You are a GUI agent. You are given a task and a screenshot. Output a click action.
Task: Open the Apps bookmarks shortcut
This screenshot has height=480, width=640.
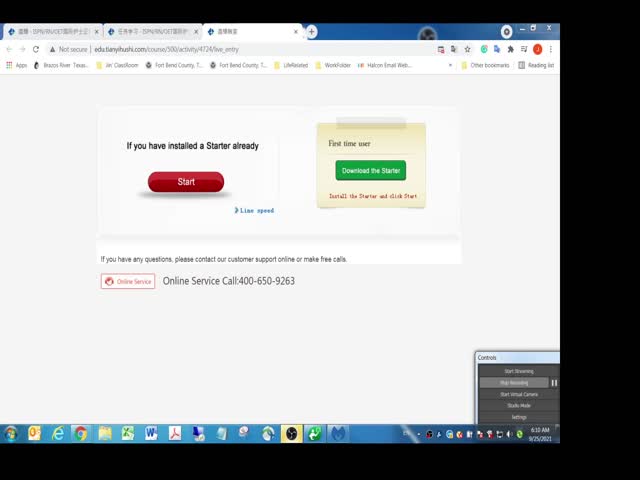click(16, 65)
